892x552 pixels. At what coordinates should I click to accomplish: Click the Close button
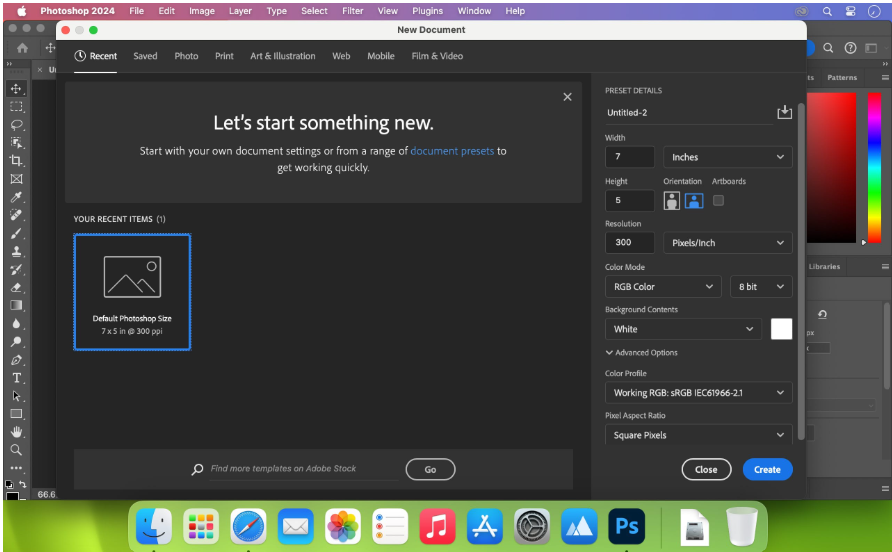[706, 469]
